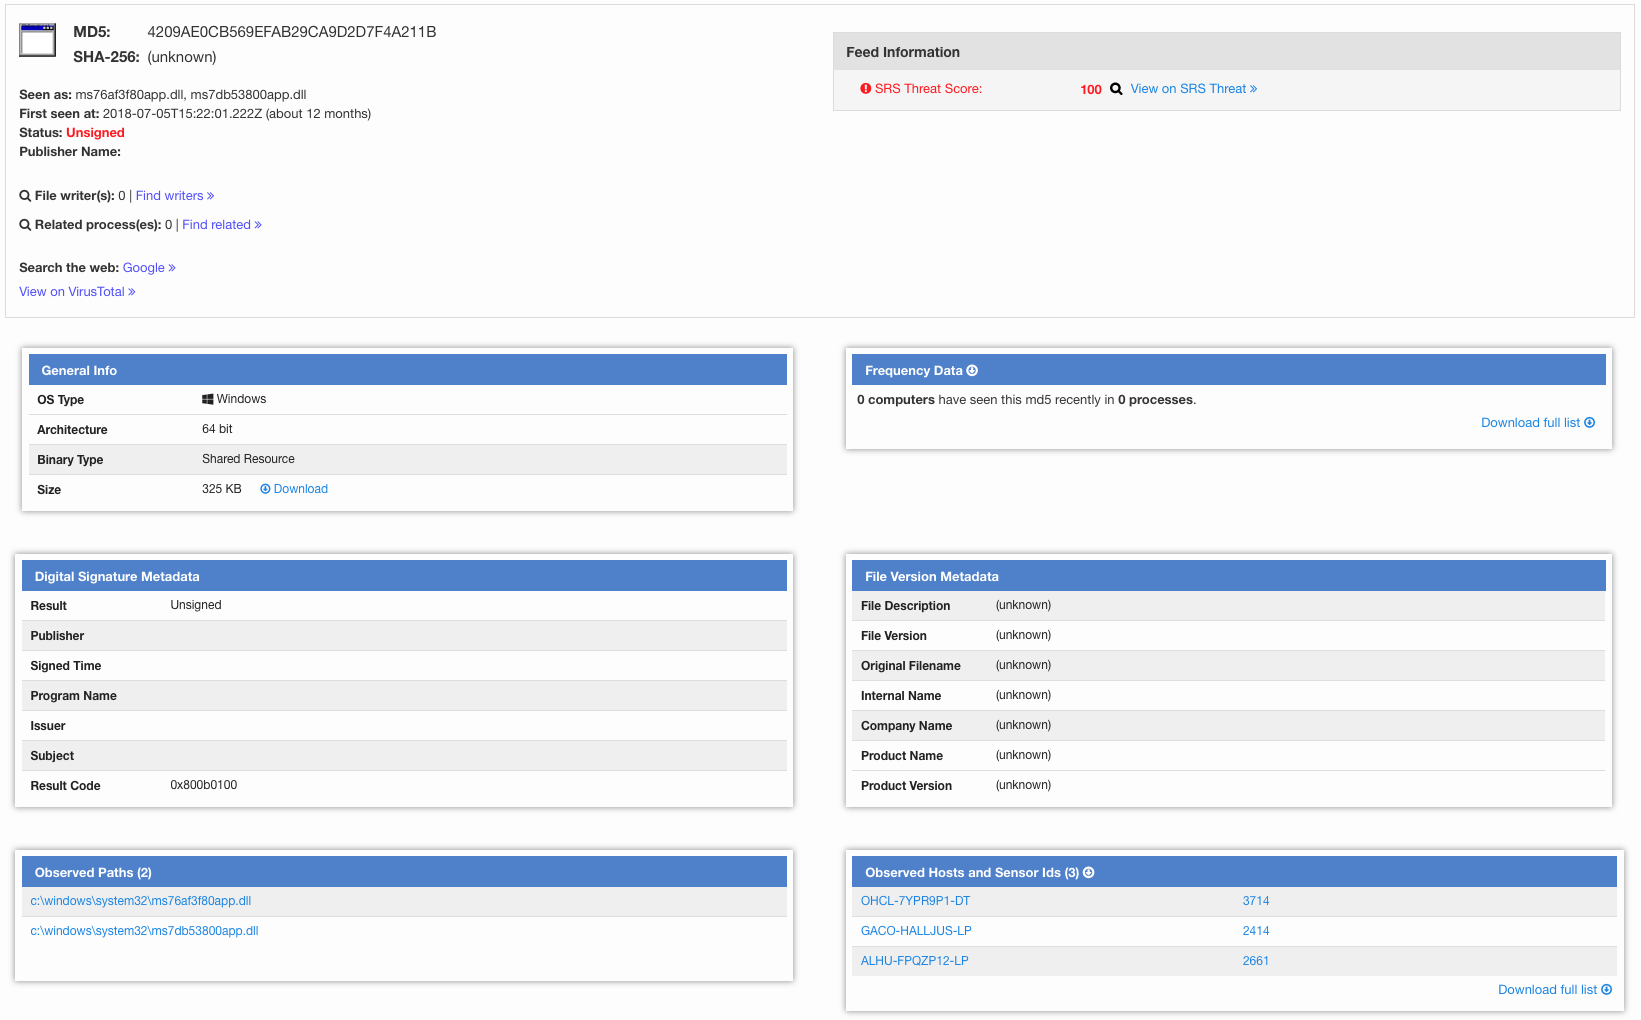Screen dimensions: 1641x1020
Task: Click the magnifier icon beside SRS Threat Score
Action: click(1116, 89)
